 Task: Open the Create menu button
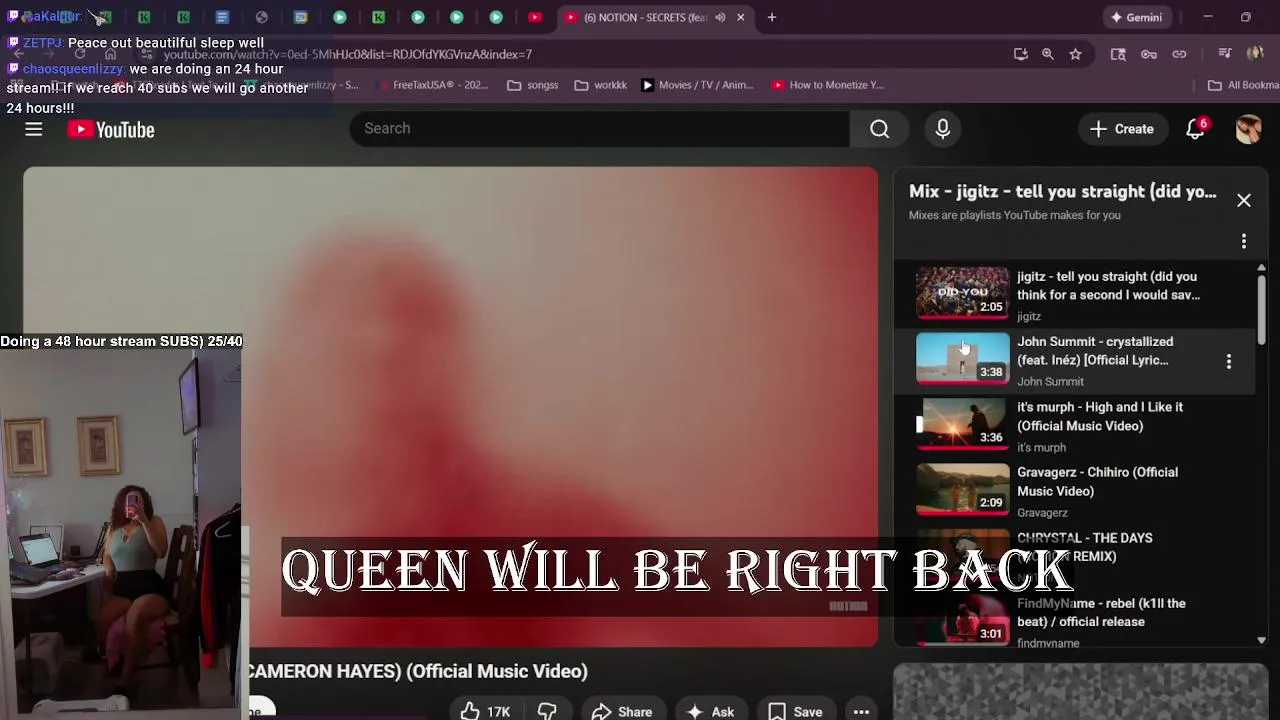pos(1122,129)
